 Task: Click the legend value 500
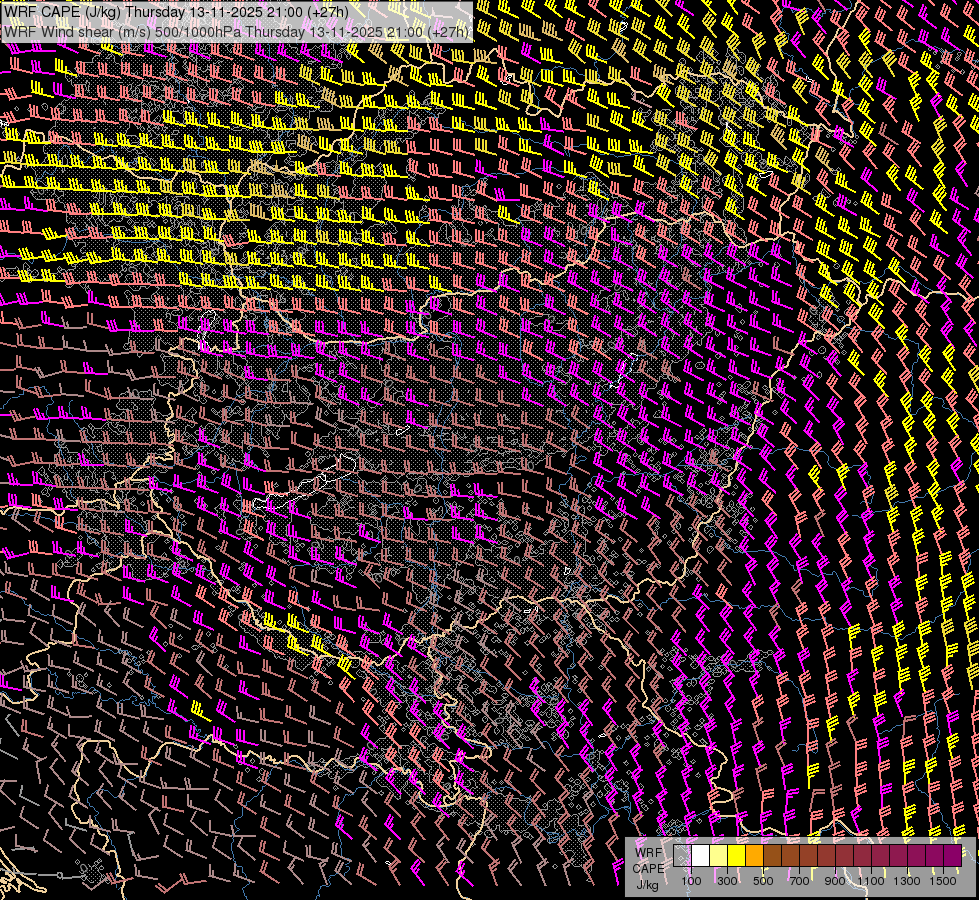click(x=763, y=881)
